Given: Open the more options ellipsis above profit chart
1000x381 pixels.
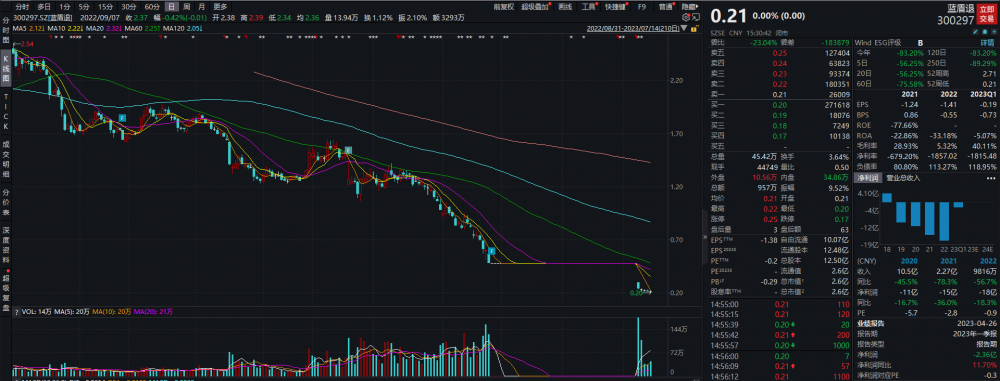Looking at the screenshot, I should [x=990, y=178].
